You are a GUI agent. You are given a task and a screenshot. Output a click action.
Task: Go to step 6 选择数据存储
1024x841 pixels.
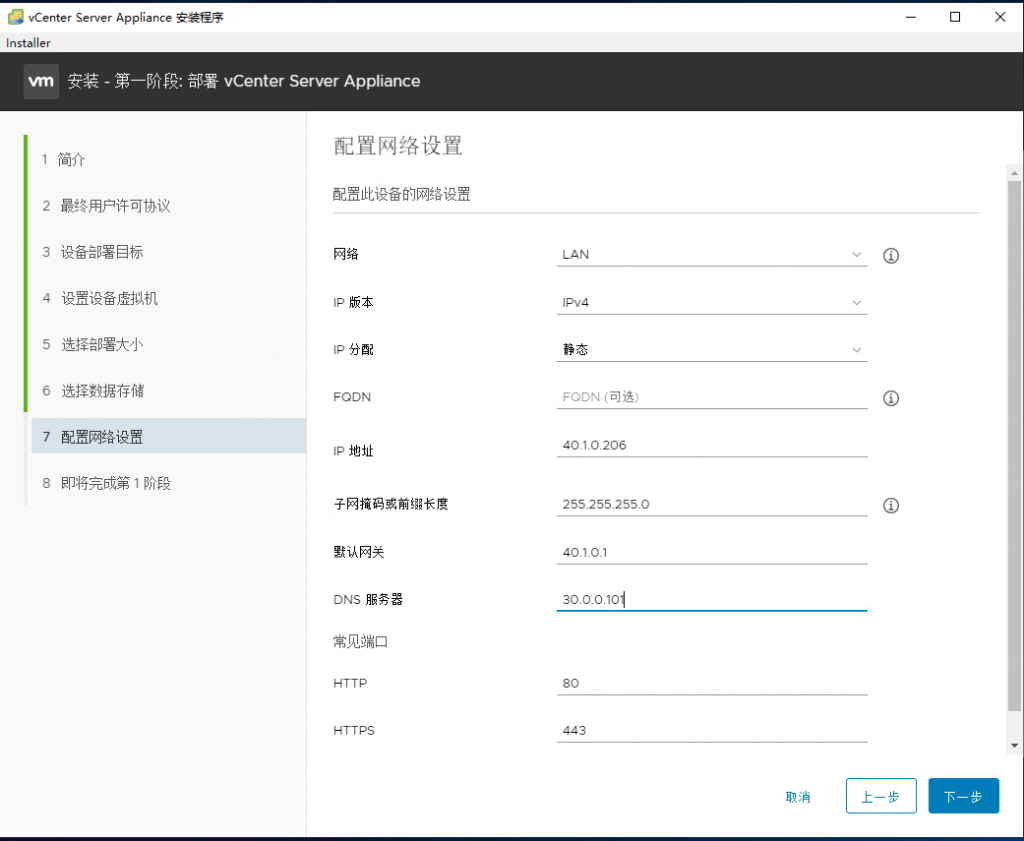click(93, 390)
